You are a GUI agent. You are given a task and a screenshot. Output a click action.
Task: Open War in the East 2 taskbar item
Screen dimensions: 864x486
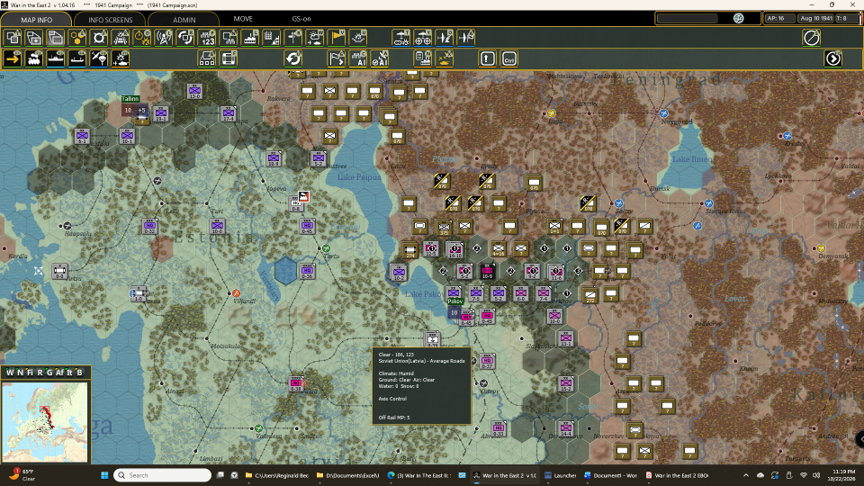coord(504,475)
